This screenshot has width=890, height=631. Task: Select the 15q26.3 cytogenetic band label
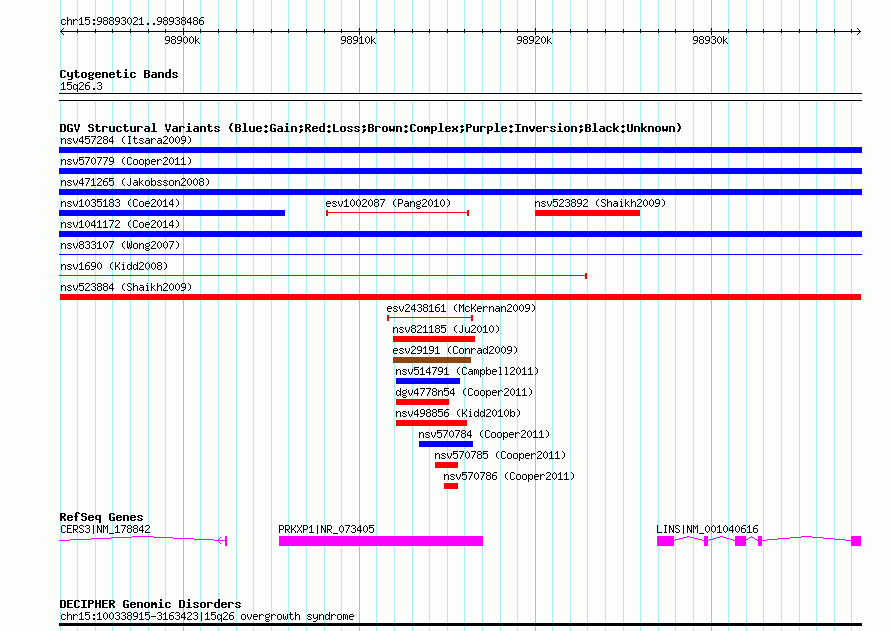point(80,86)
